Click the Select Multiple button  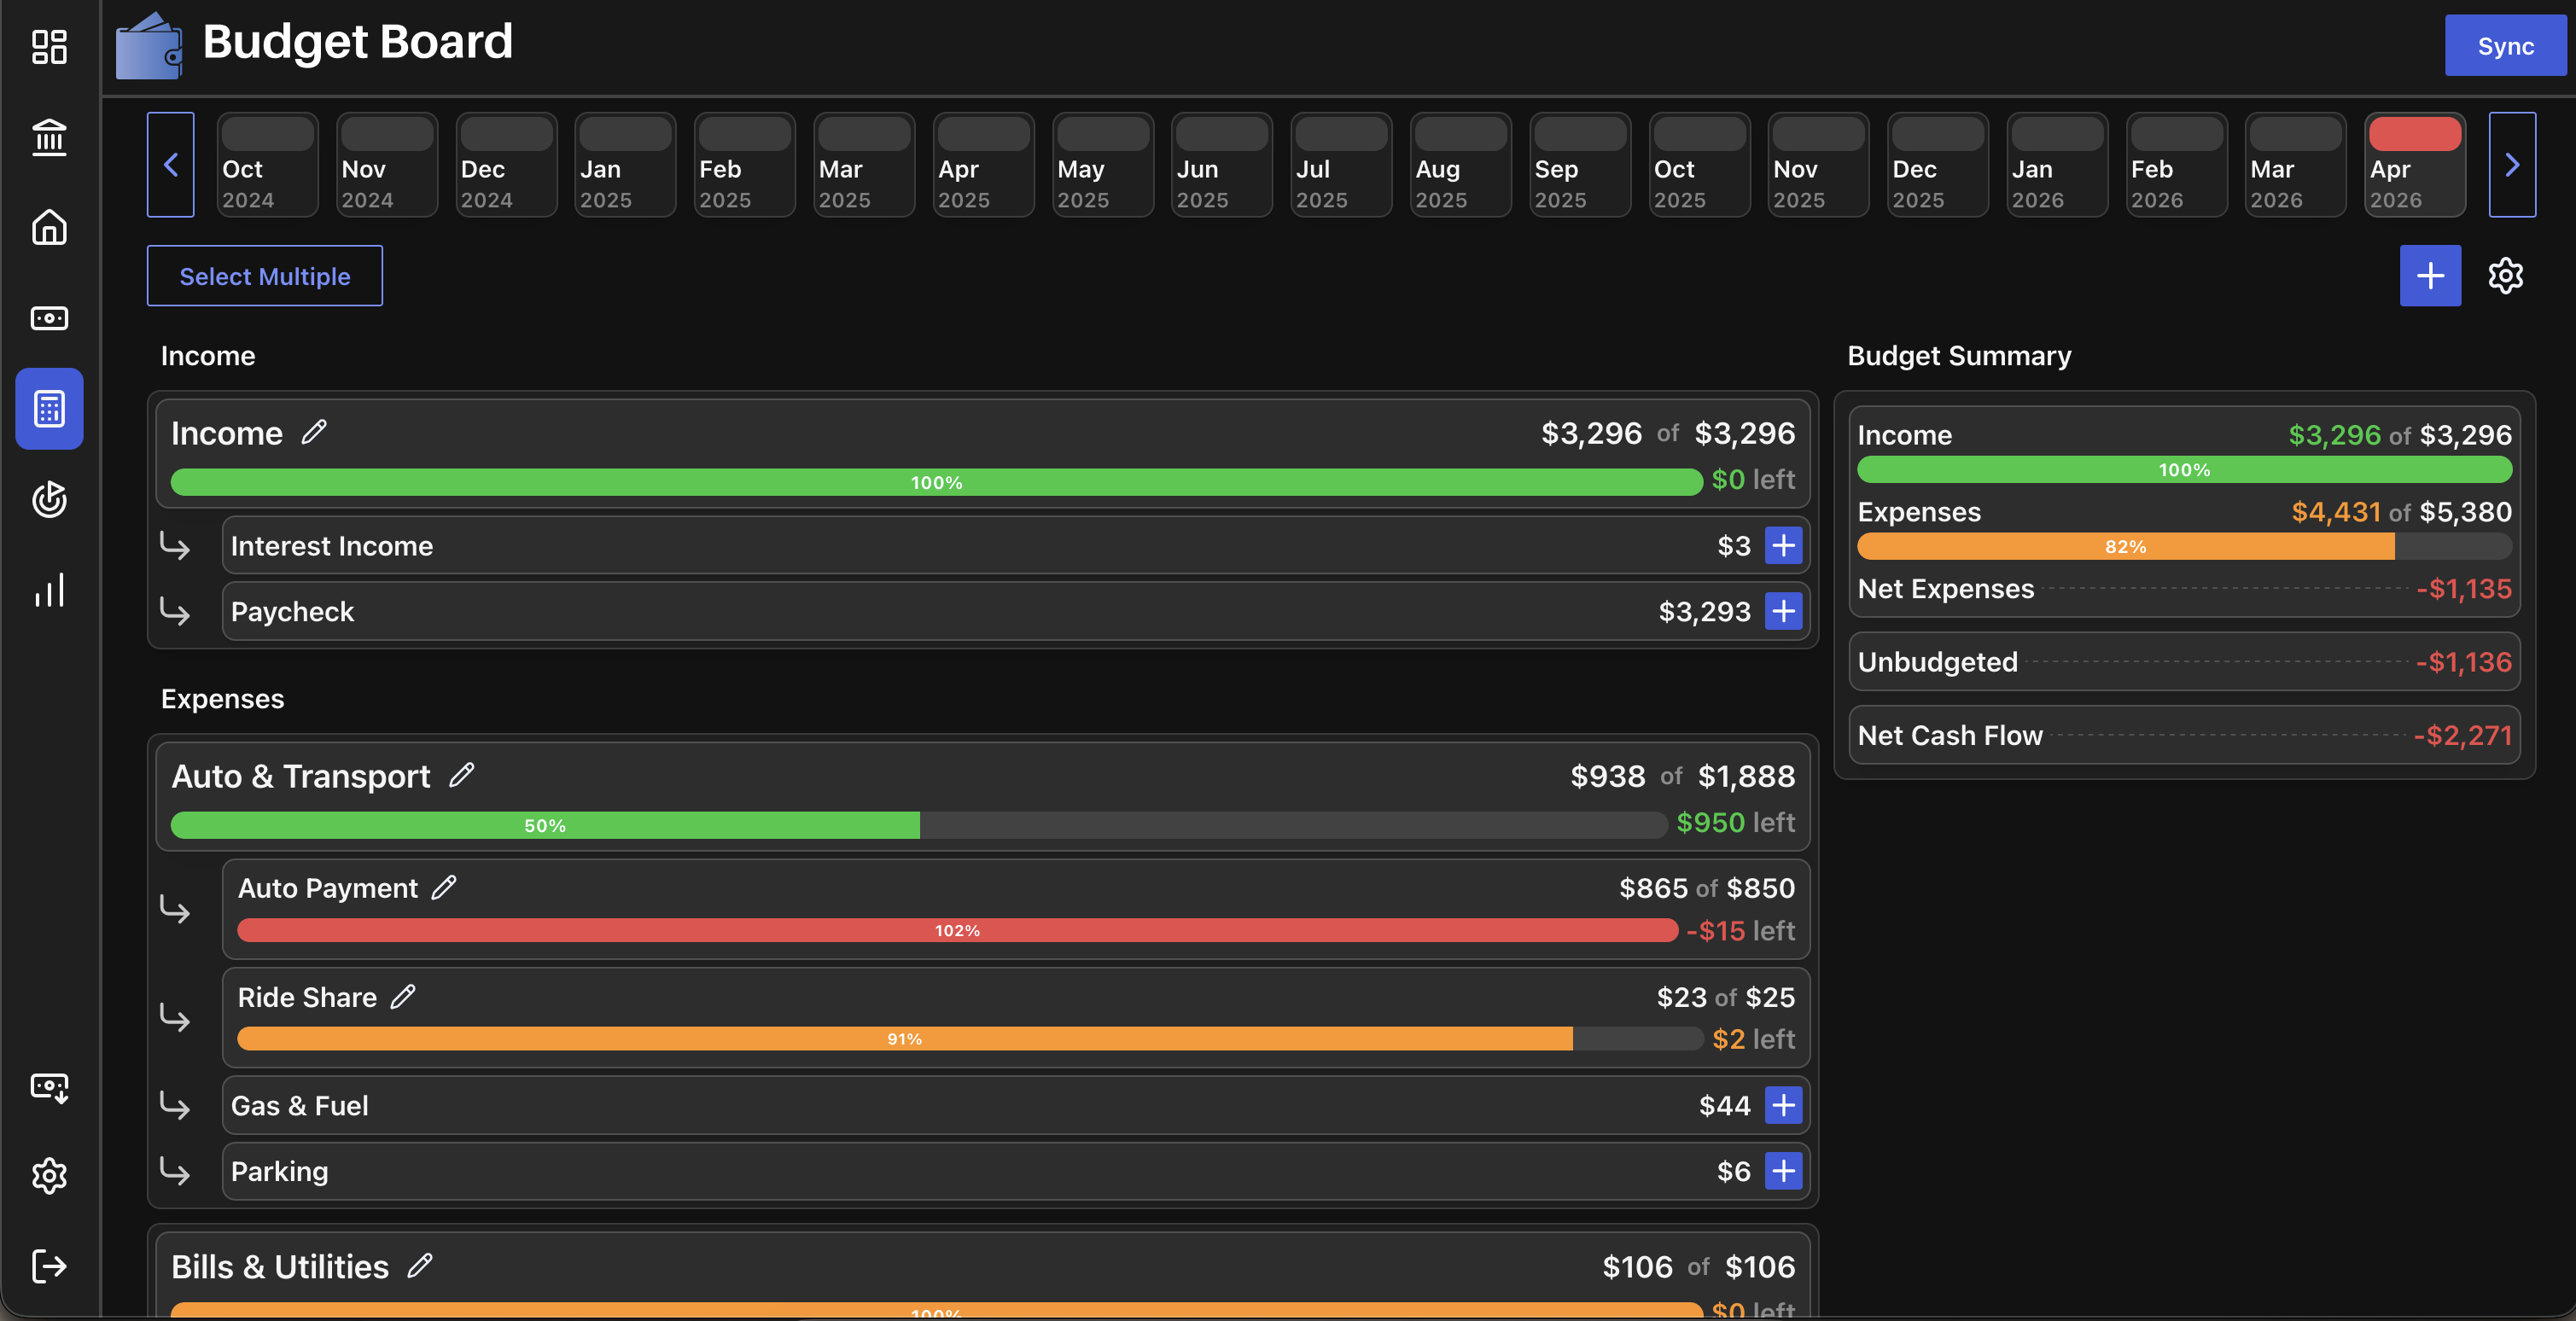point(265,276)
